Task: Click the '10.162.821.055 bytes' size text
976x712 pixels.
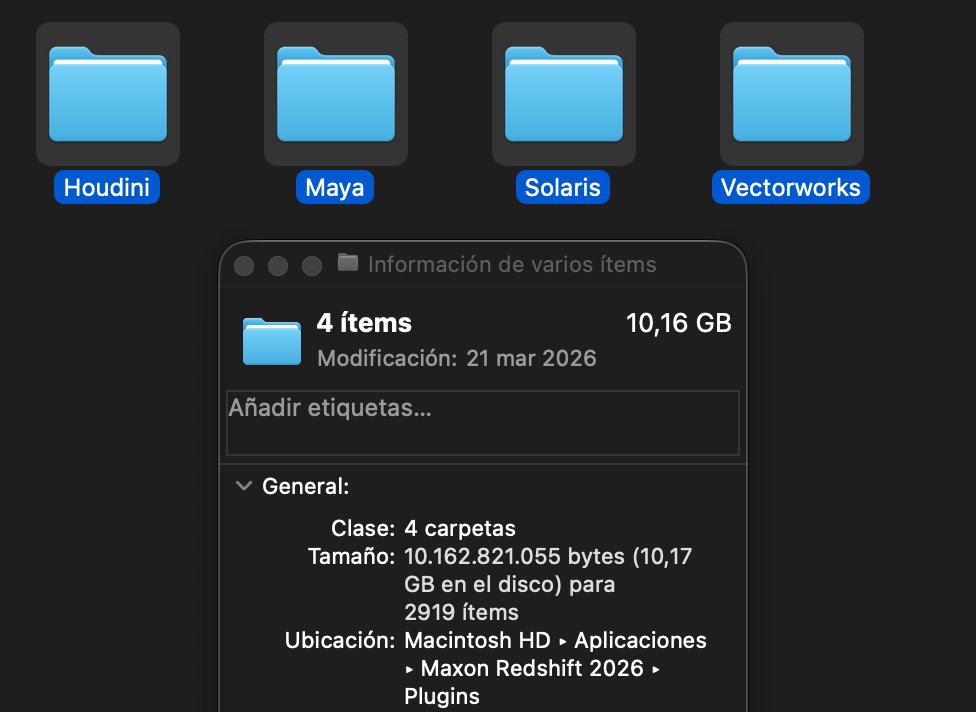Action: tap(514, 556)
